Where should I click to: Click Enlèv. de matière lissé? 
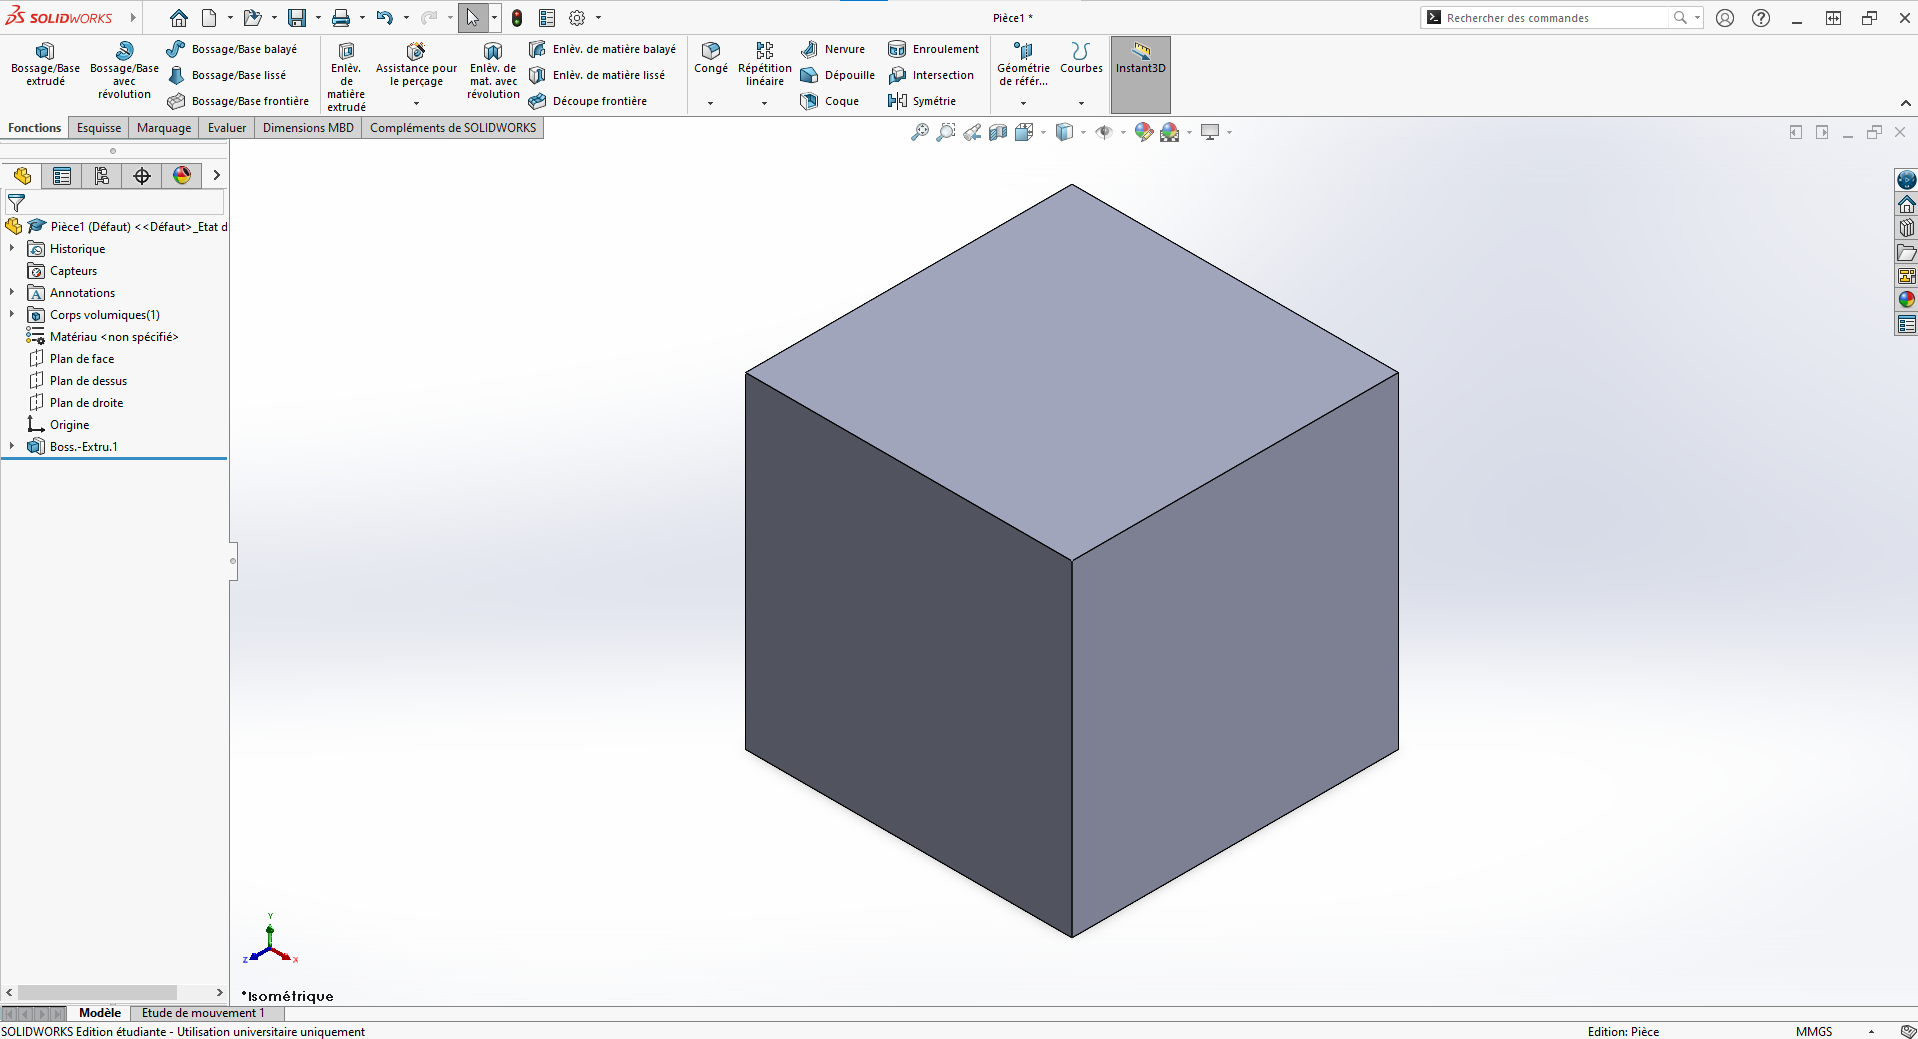click(597, 75)
